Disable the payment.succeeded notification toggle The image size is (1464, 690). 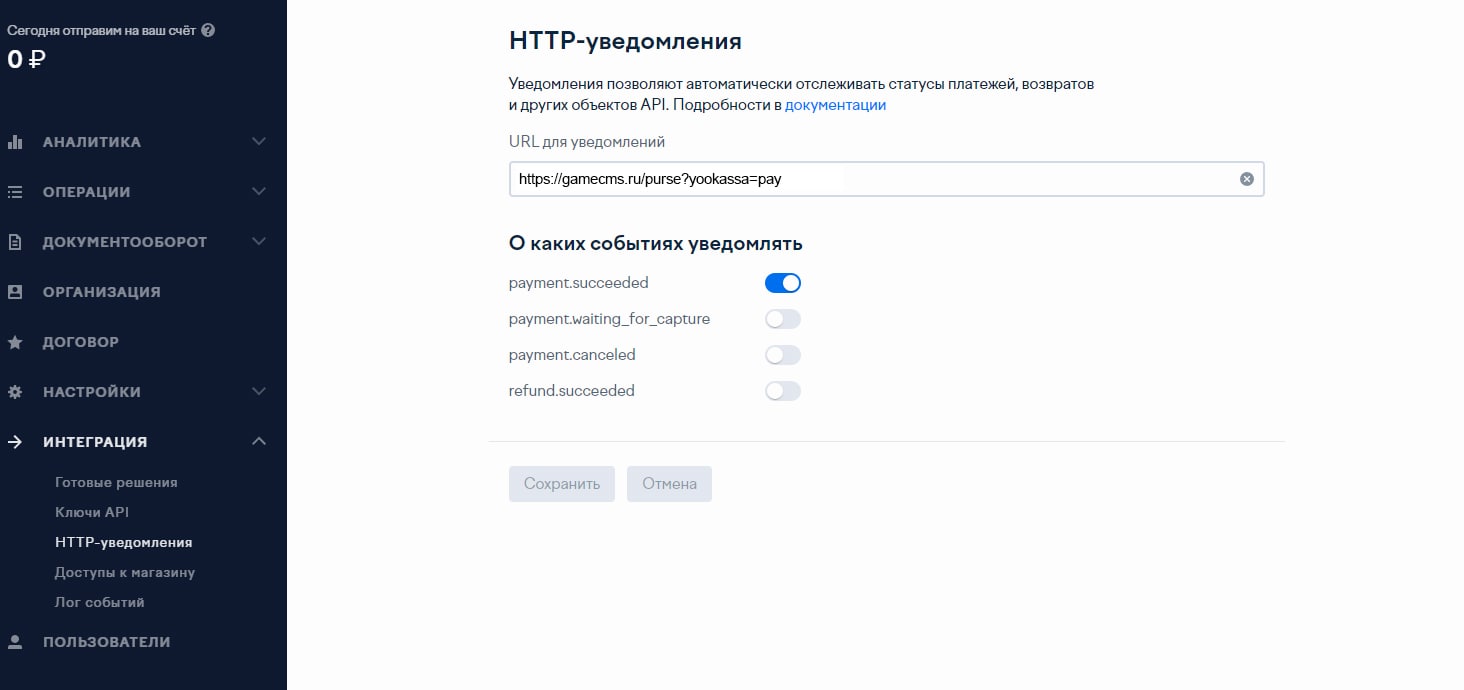[783, 283]
